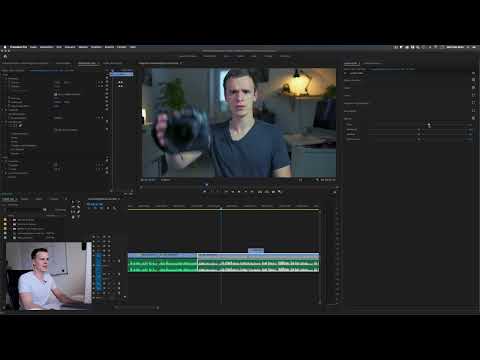Image resolution: width=480 pixels, height=360 pixels.
Task: Toggle Linked Selection in the timeline
Action: [x=101, y=208]
